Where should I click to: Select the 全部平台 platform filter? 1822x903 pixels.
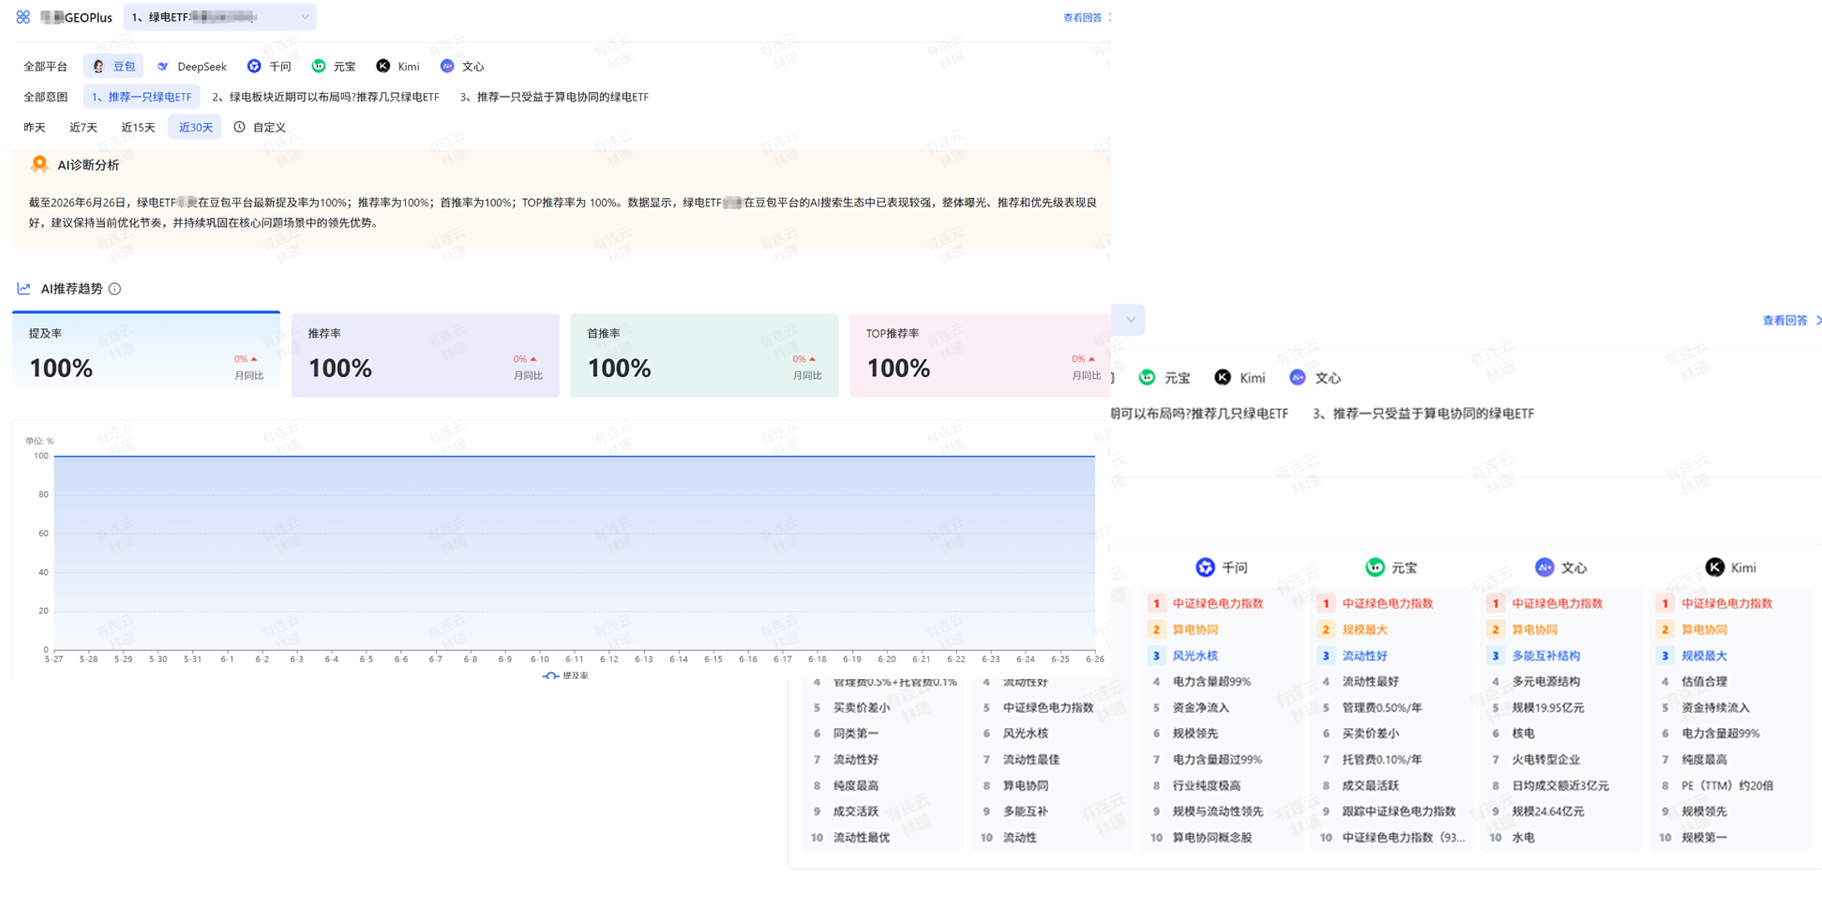45,66
